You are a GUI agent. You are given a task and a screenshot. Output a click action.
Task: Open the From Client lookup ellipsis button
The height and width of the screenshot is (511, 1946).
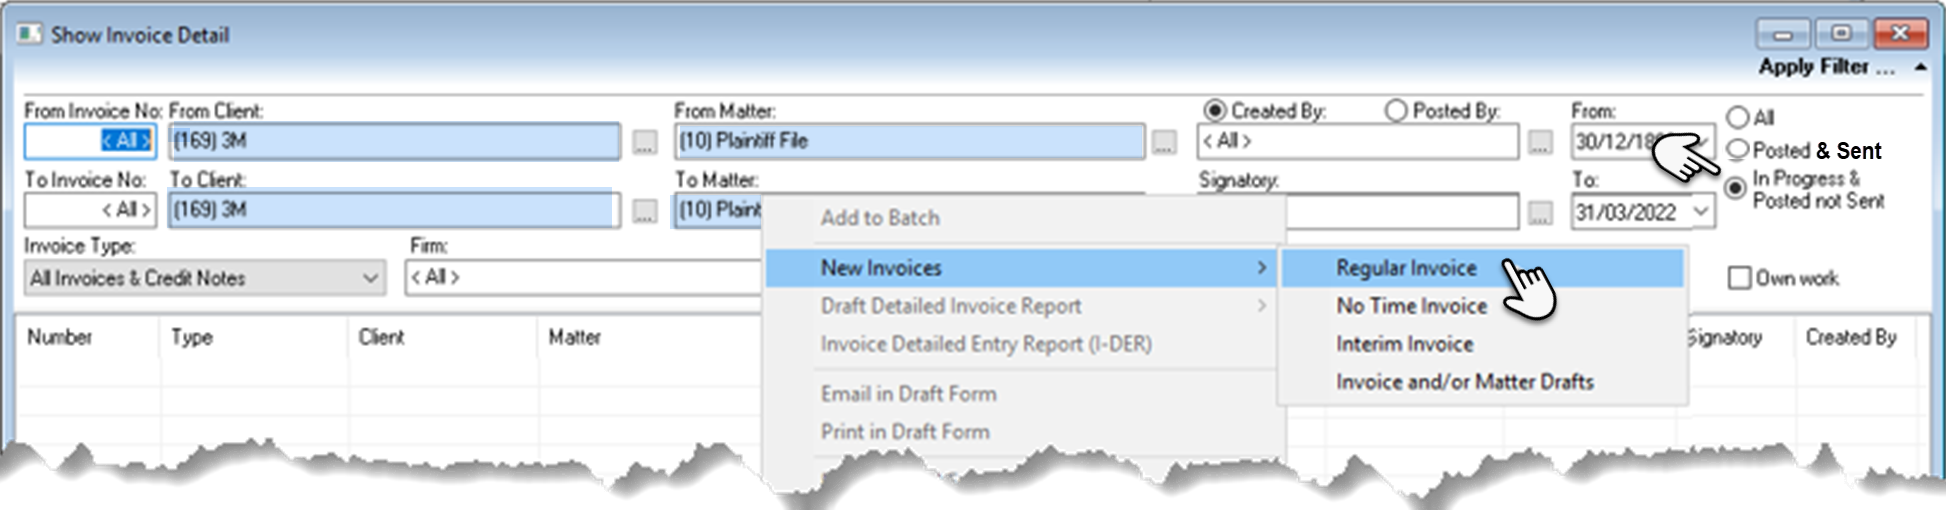645,143
